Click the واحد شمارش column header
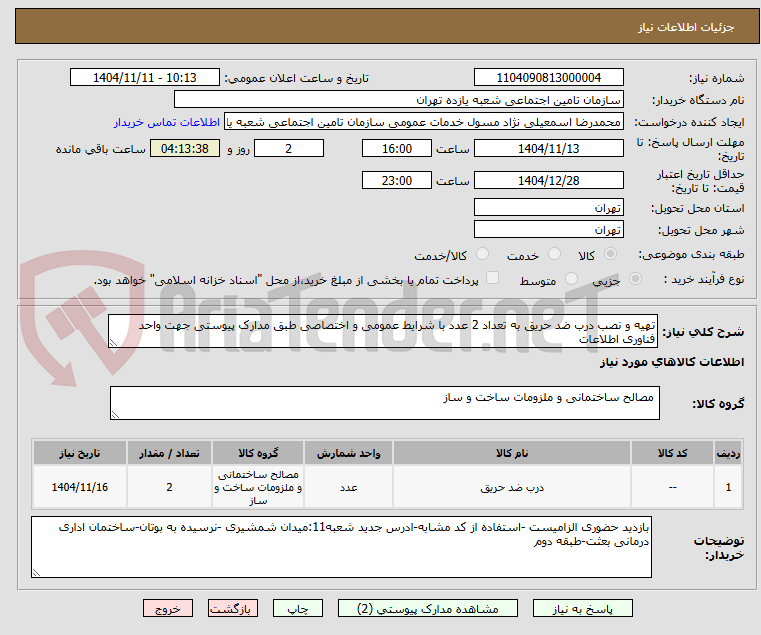Viewport: 761px width, 635px height. 348,453
